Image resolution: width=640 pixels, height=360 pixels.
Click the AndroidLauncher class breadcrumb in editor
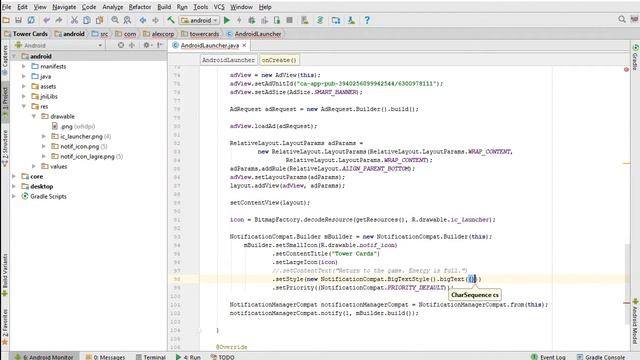coord(229,60)
